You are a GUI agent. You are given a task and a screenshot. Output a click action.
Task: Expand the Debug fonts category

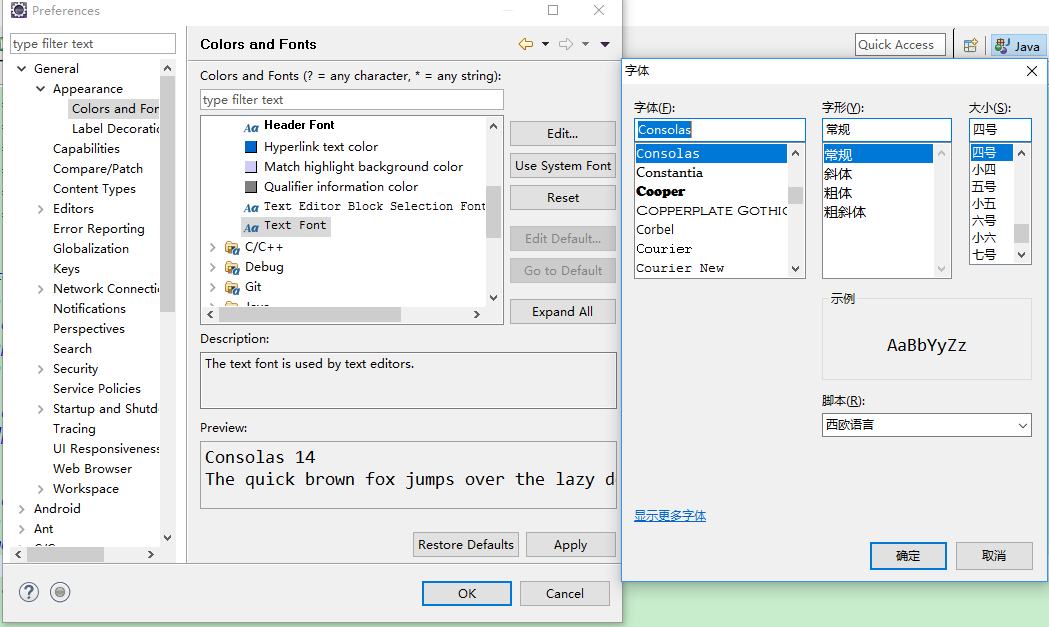coord(212,267)
